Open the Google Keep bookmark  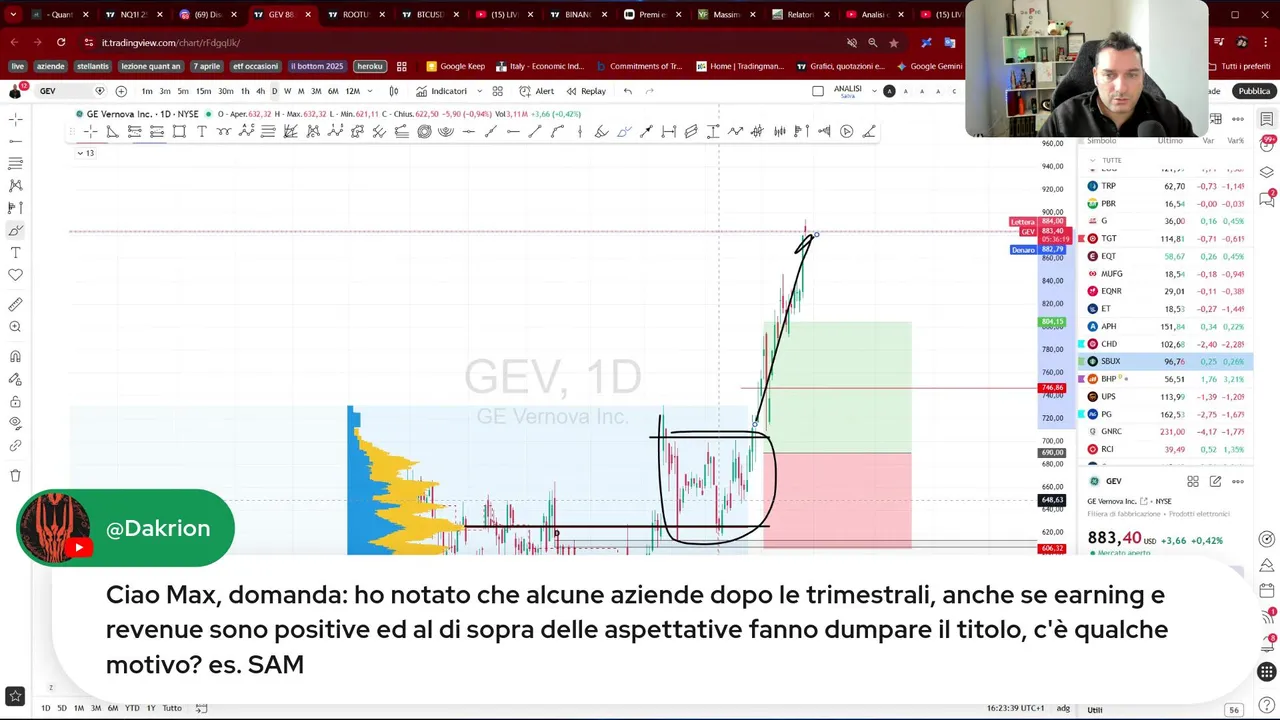456,66
